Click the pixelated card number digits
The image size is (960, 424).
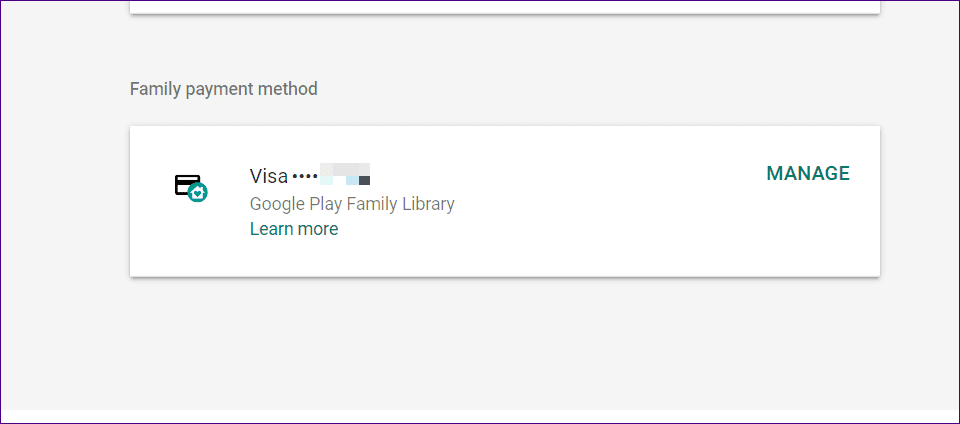click(344, 175)
